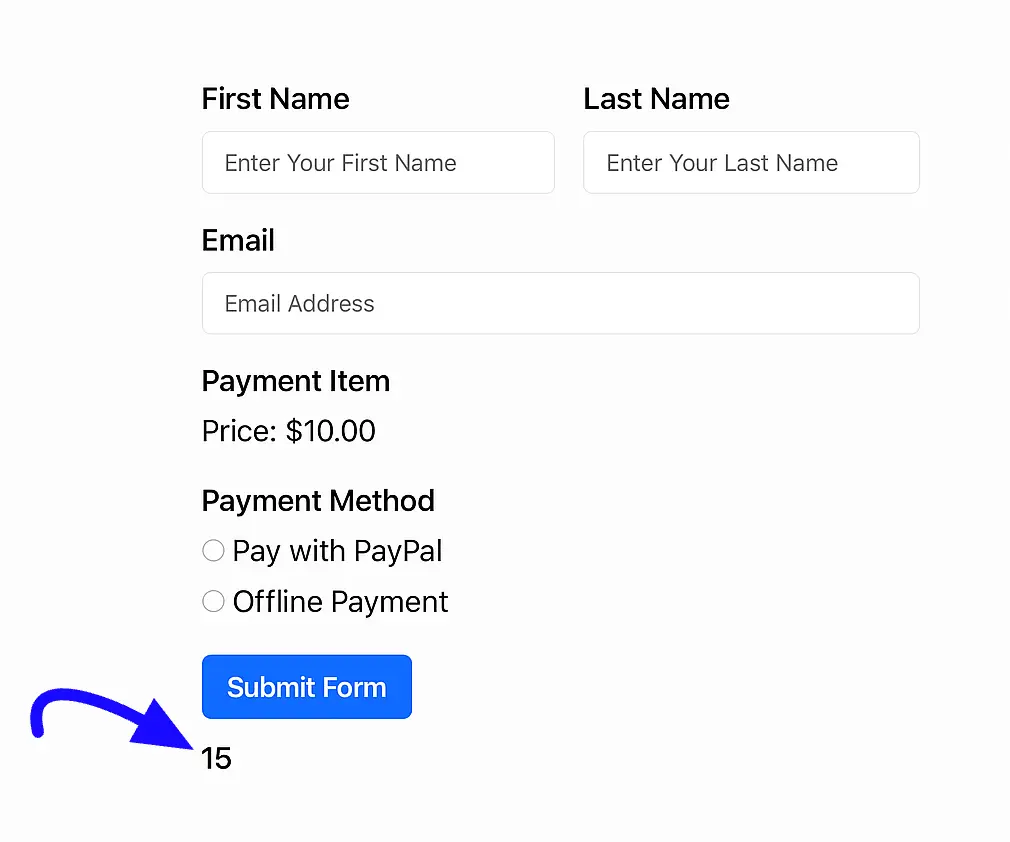The height and width of the screenshot is (842, 1010).
Task: Focus the Last Name text box
Action: tap(751, 162)
